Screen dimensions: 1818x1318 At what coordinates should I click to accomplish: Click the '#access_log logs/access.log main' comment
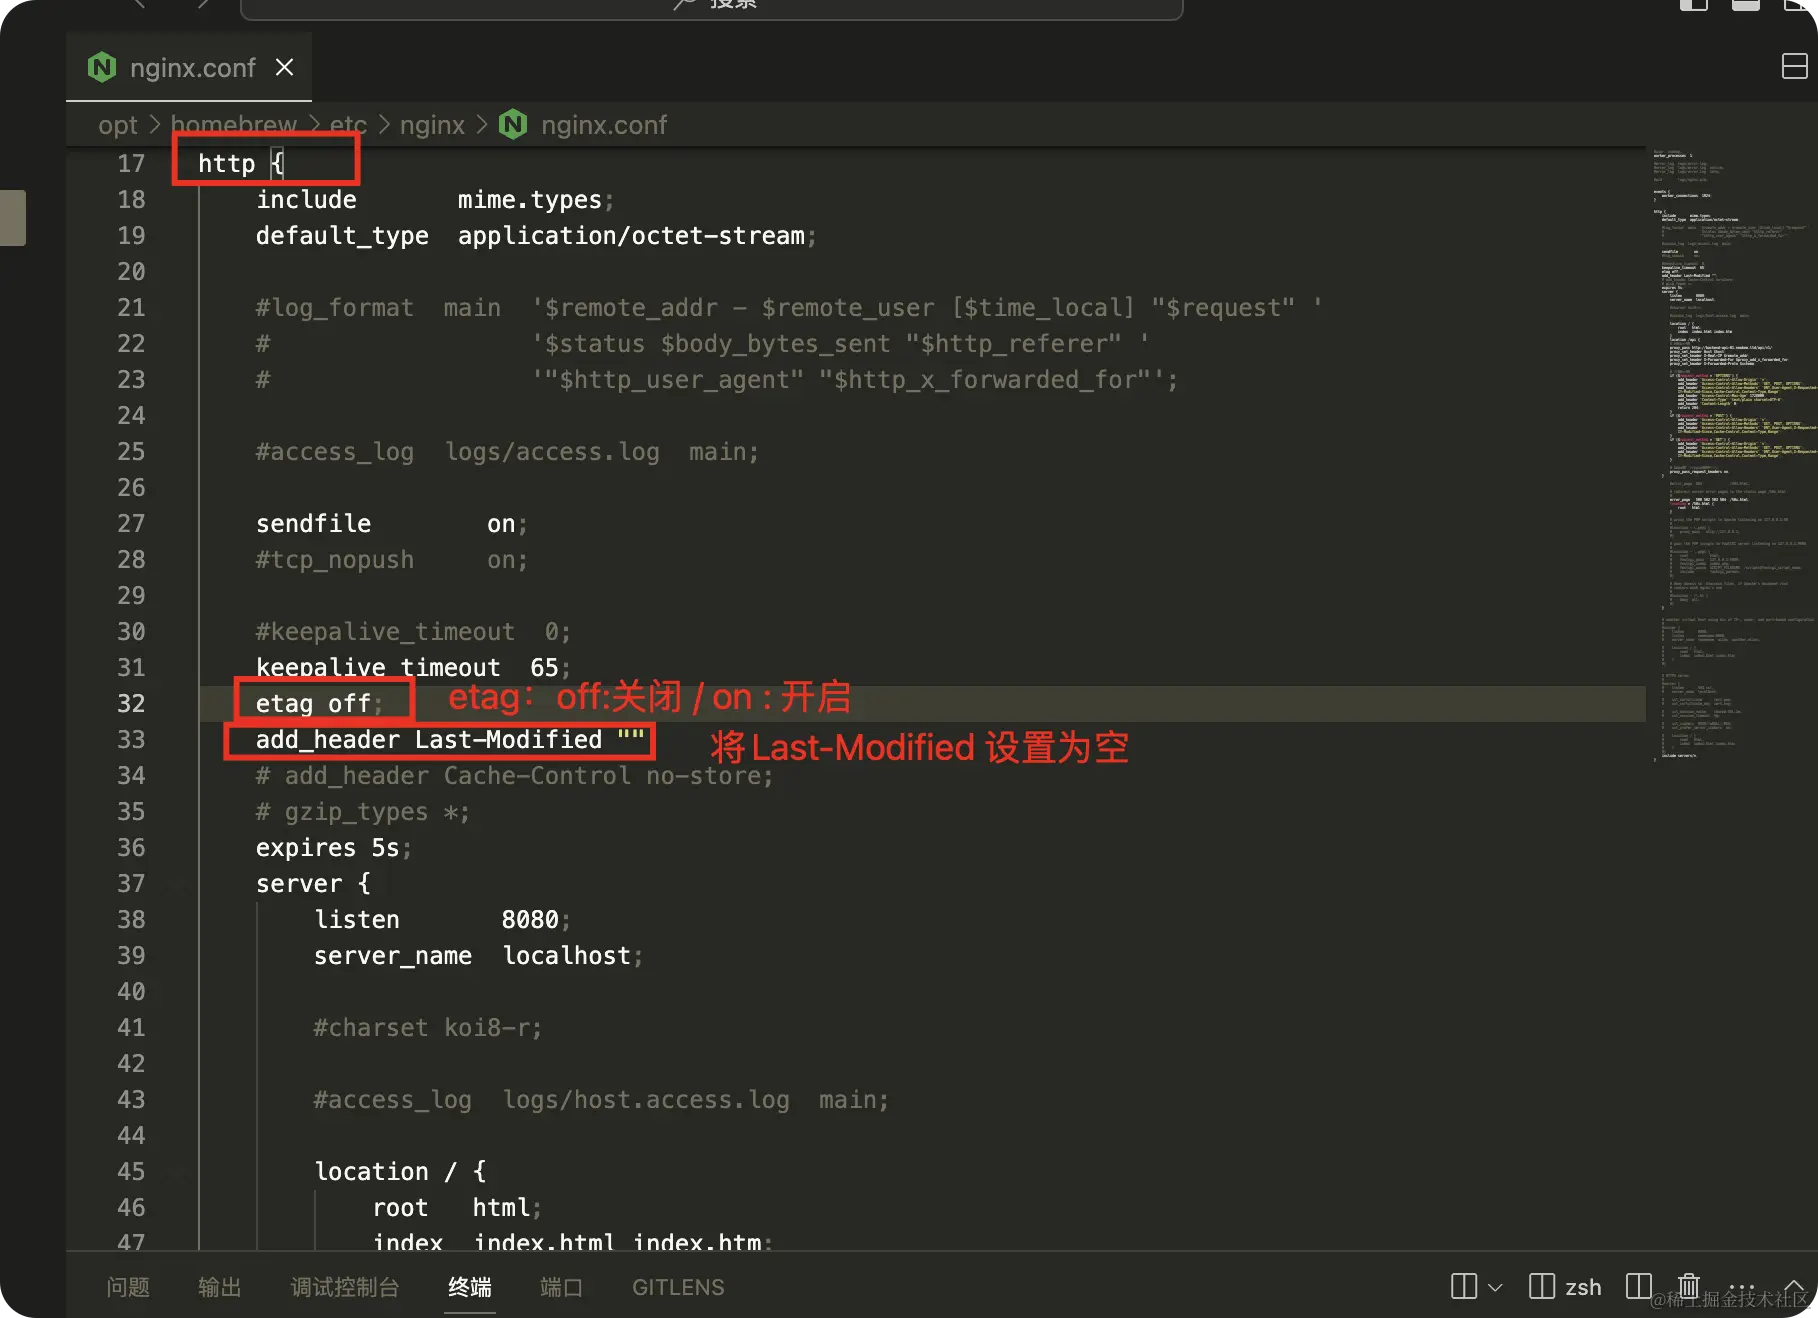coord(507,452)
